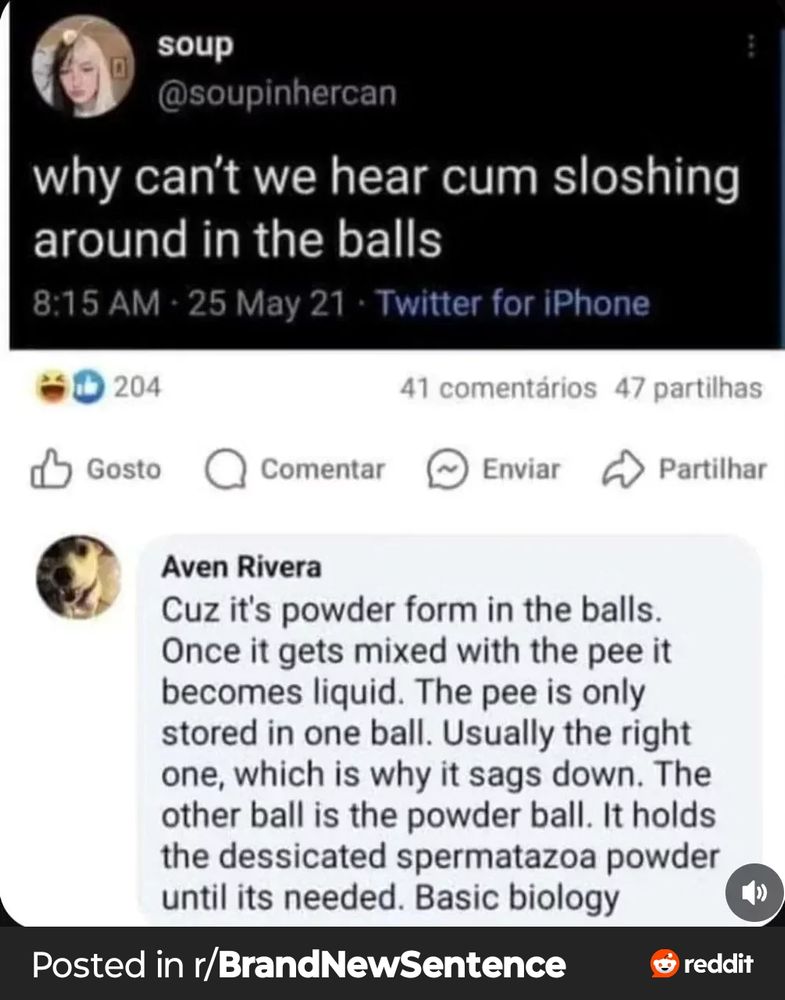The height and width of the screenshot is (1000, 785).
Task: Open the 47 partilhas link
Action: [688, 388]
